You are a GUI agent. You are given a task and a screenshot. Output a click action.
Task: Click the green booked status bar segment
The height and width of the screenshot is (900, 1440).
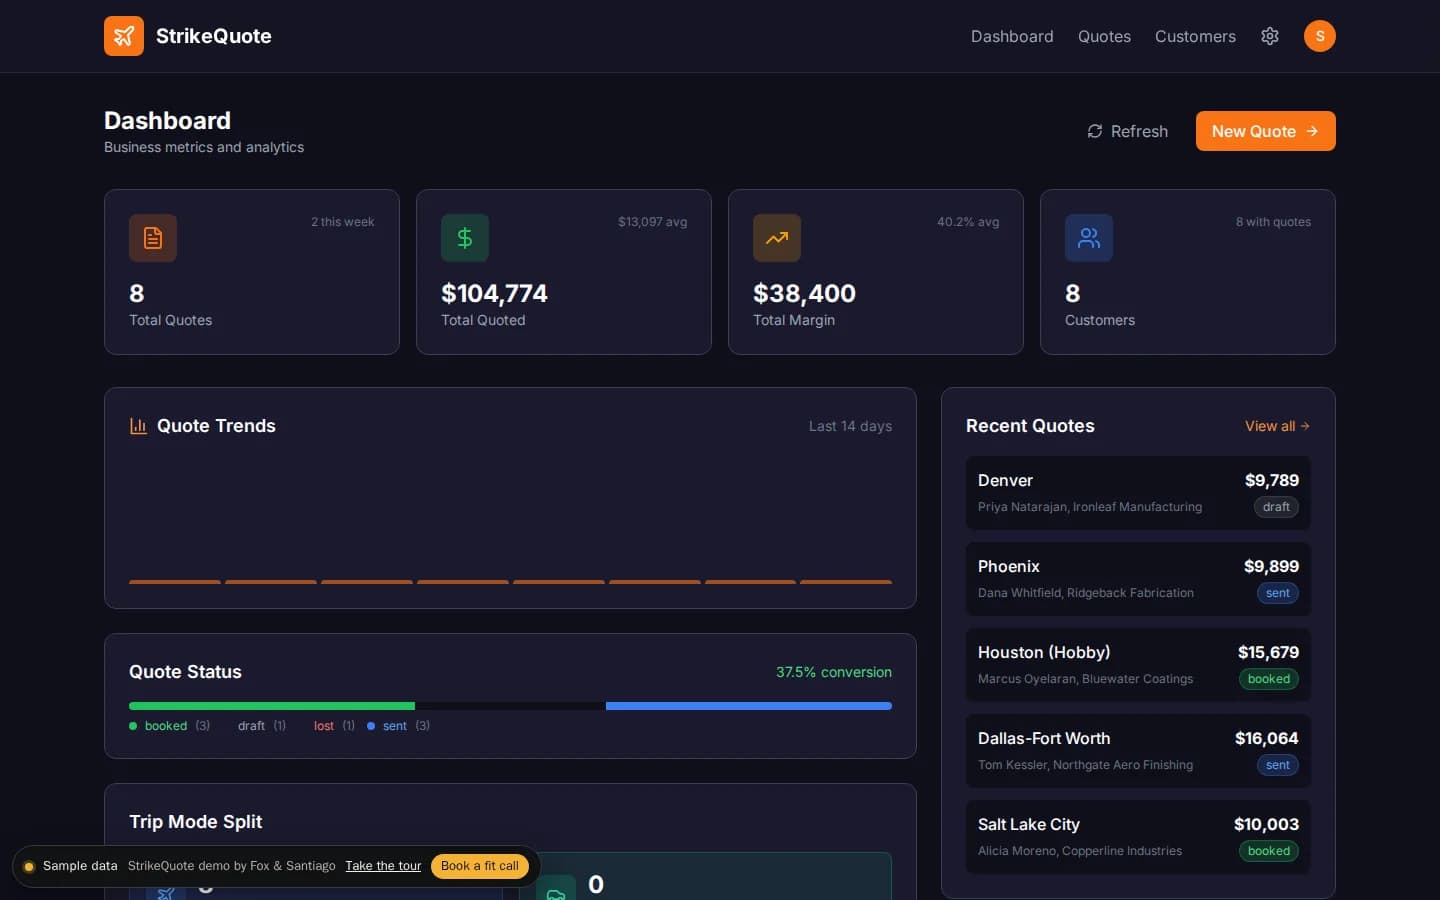coord(272,706)
